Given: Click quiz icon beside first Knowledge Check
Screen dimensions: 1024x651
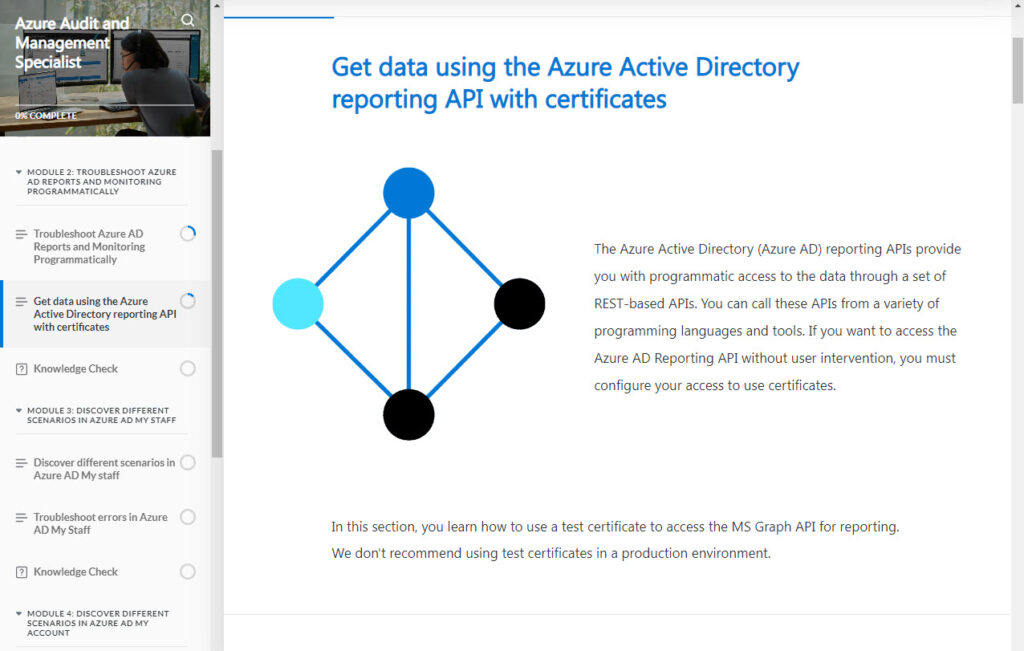Looking at the screenshot, I should point(21,369).
